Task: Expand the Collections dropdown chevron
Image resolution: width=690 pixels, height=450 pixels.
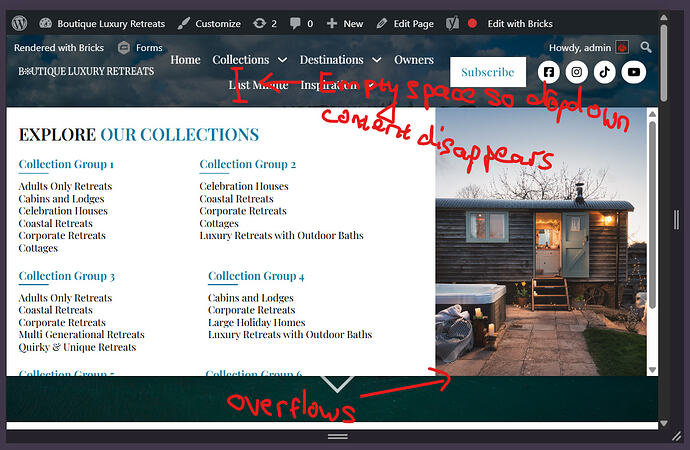Action: pos(283,60)
